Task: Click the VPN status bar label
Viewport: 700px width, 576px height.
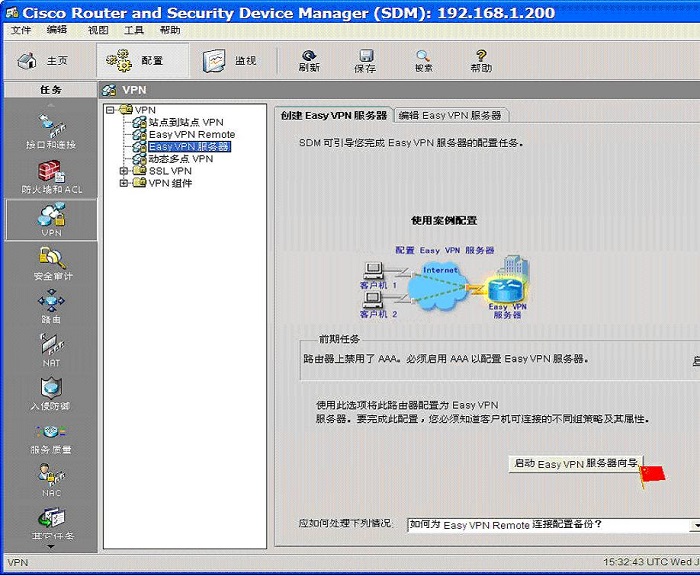Action: click(18, 562)
